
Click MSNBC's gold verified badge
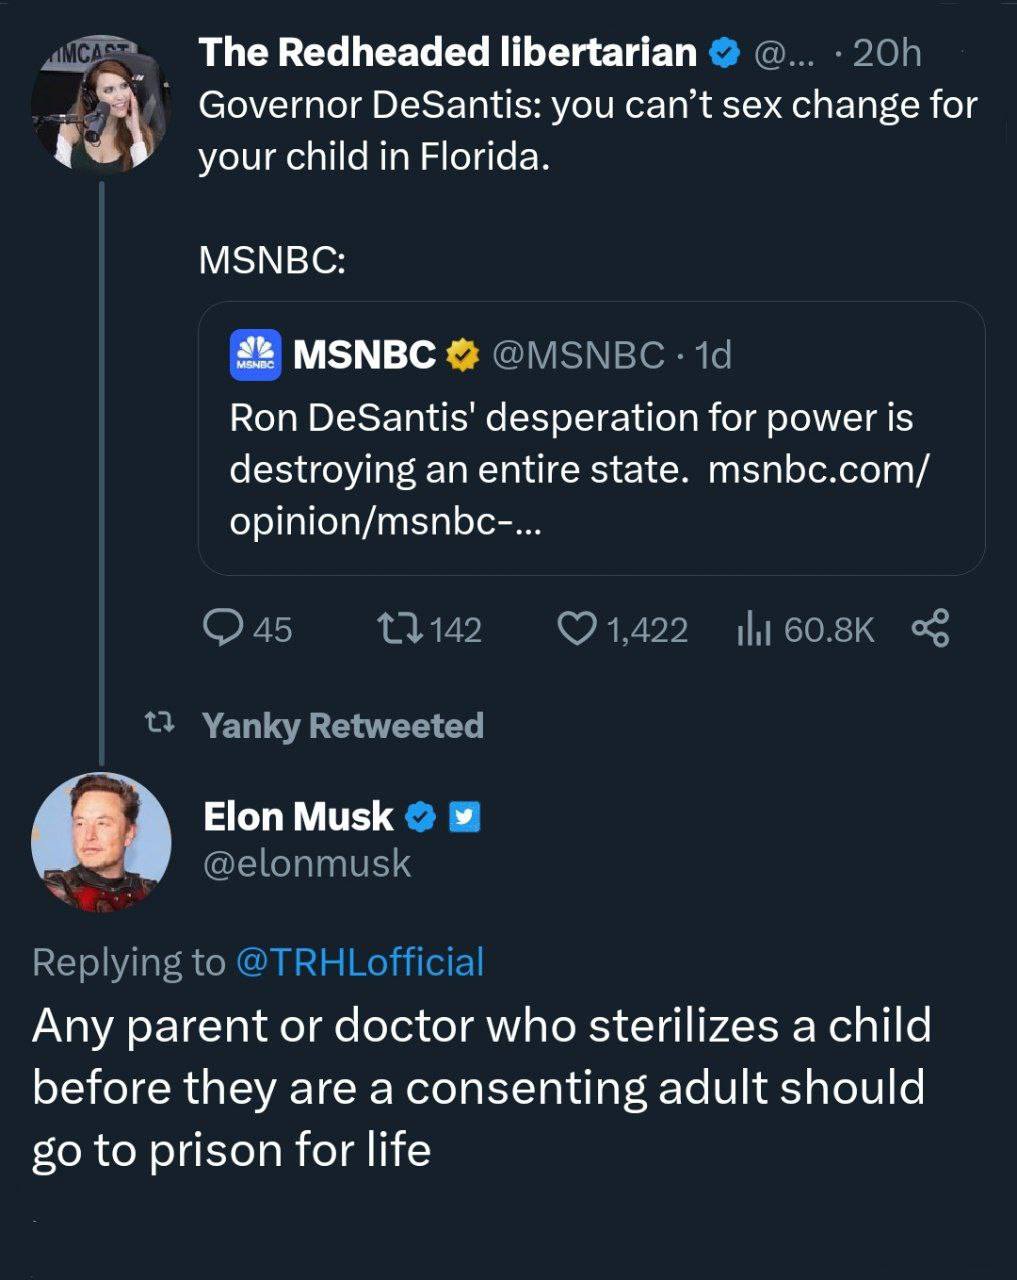pyautogui.click(x=461, y=354)
